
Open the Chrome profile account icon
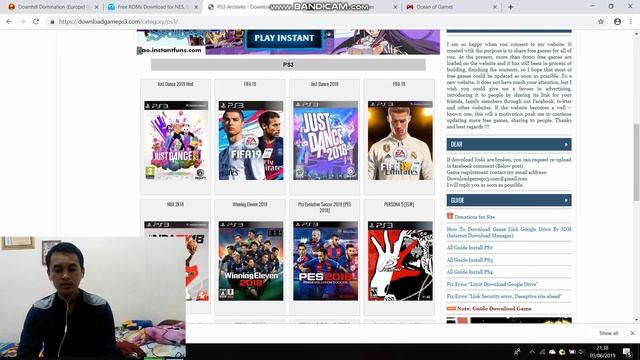pyautogui.click(x=617, y=22)
